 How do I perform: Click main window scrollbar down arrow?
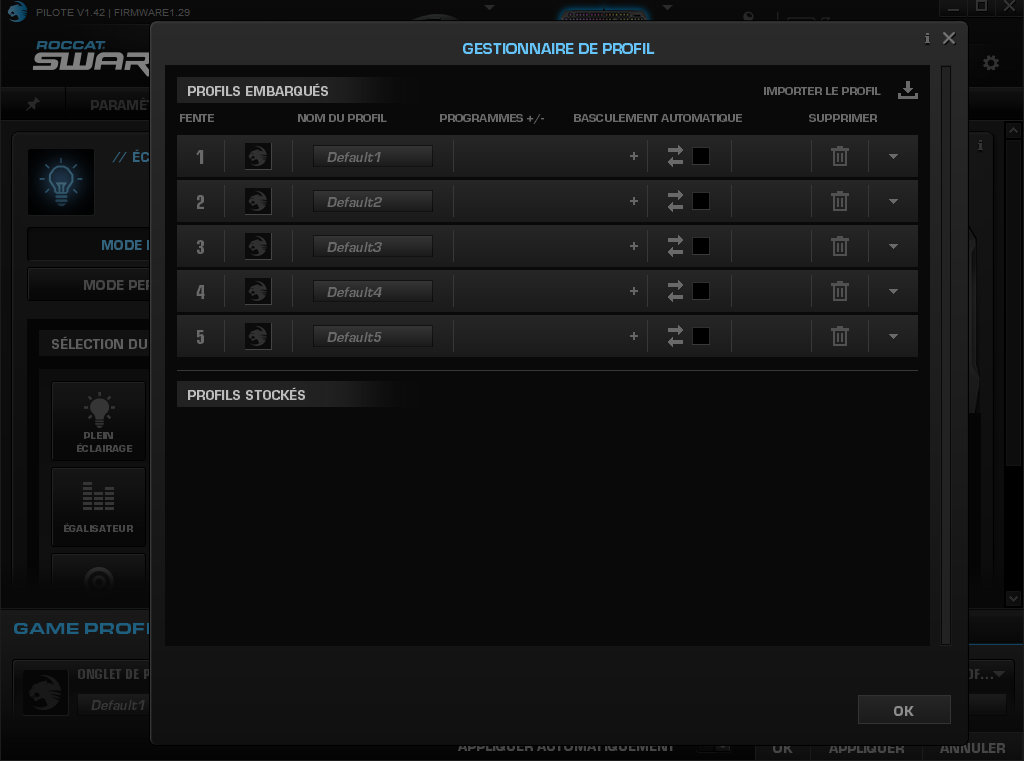[x=1013, y=598]
